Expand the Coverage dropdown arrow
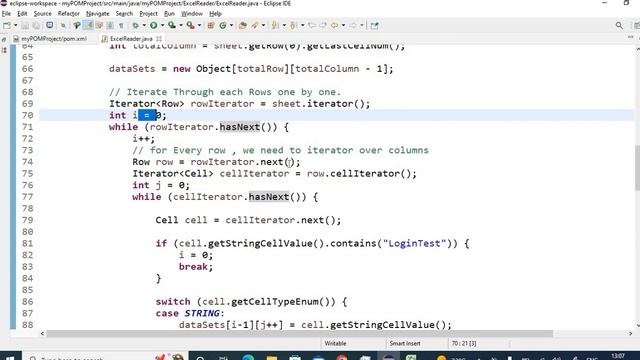The height and width of the screenshot is (360, 640). click(x=181, y=25)
